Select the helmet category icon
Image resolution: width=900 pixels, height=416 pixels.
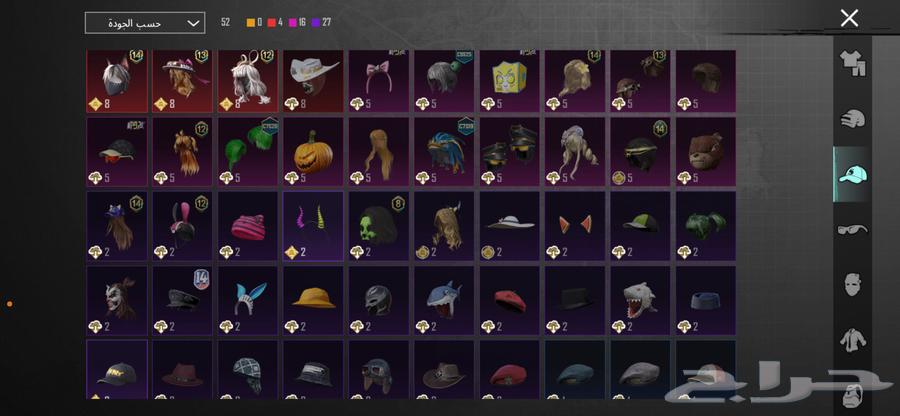coord(852,119)
